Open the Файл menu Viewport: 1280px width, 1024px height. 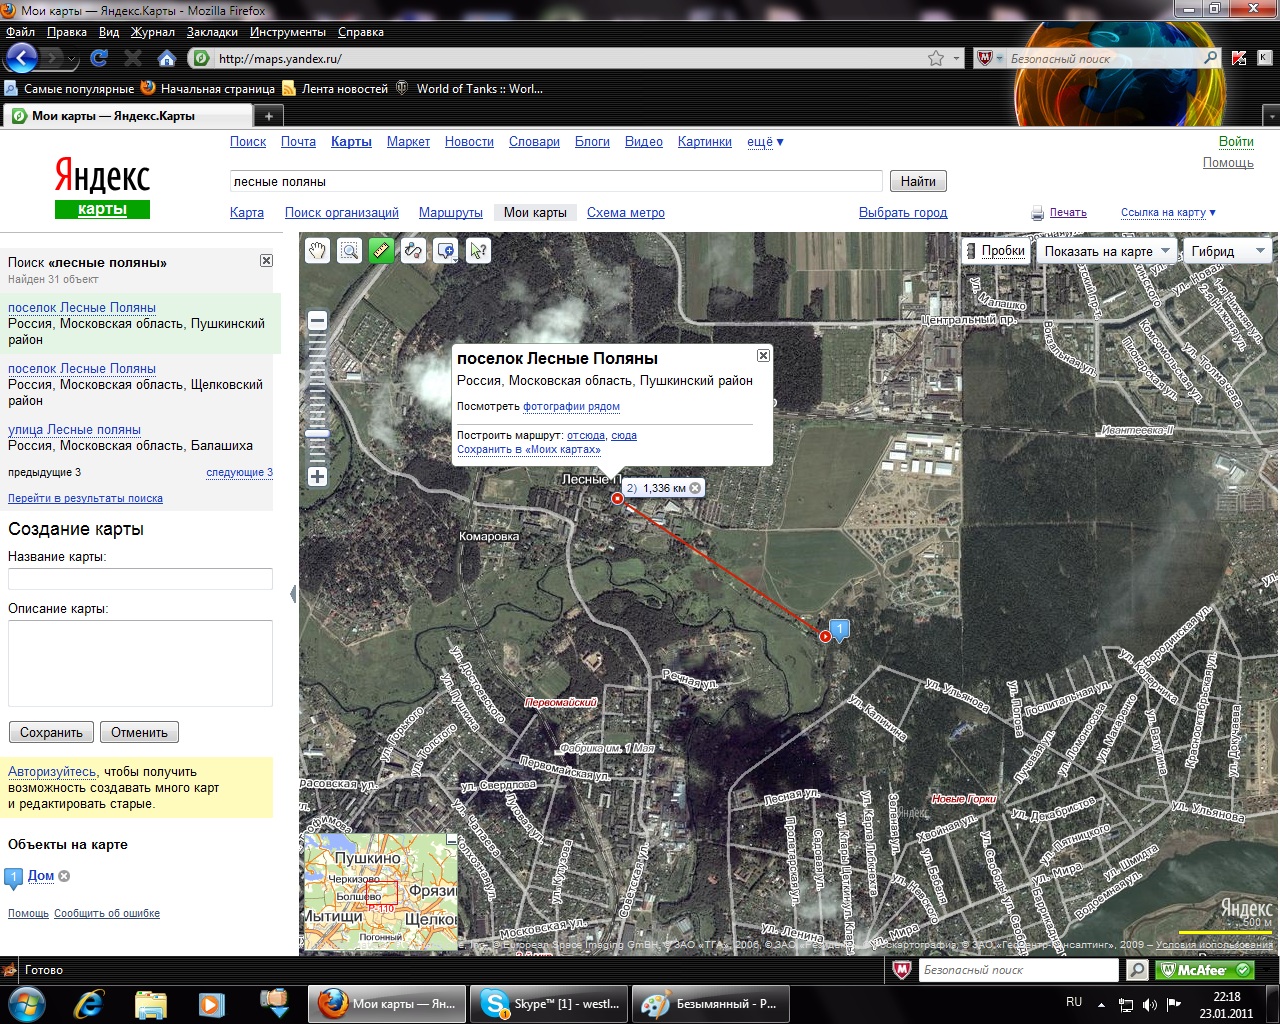(21, 32)
